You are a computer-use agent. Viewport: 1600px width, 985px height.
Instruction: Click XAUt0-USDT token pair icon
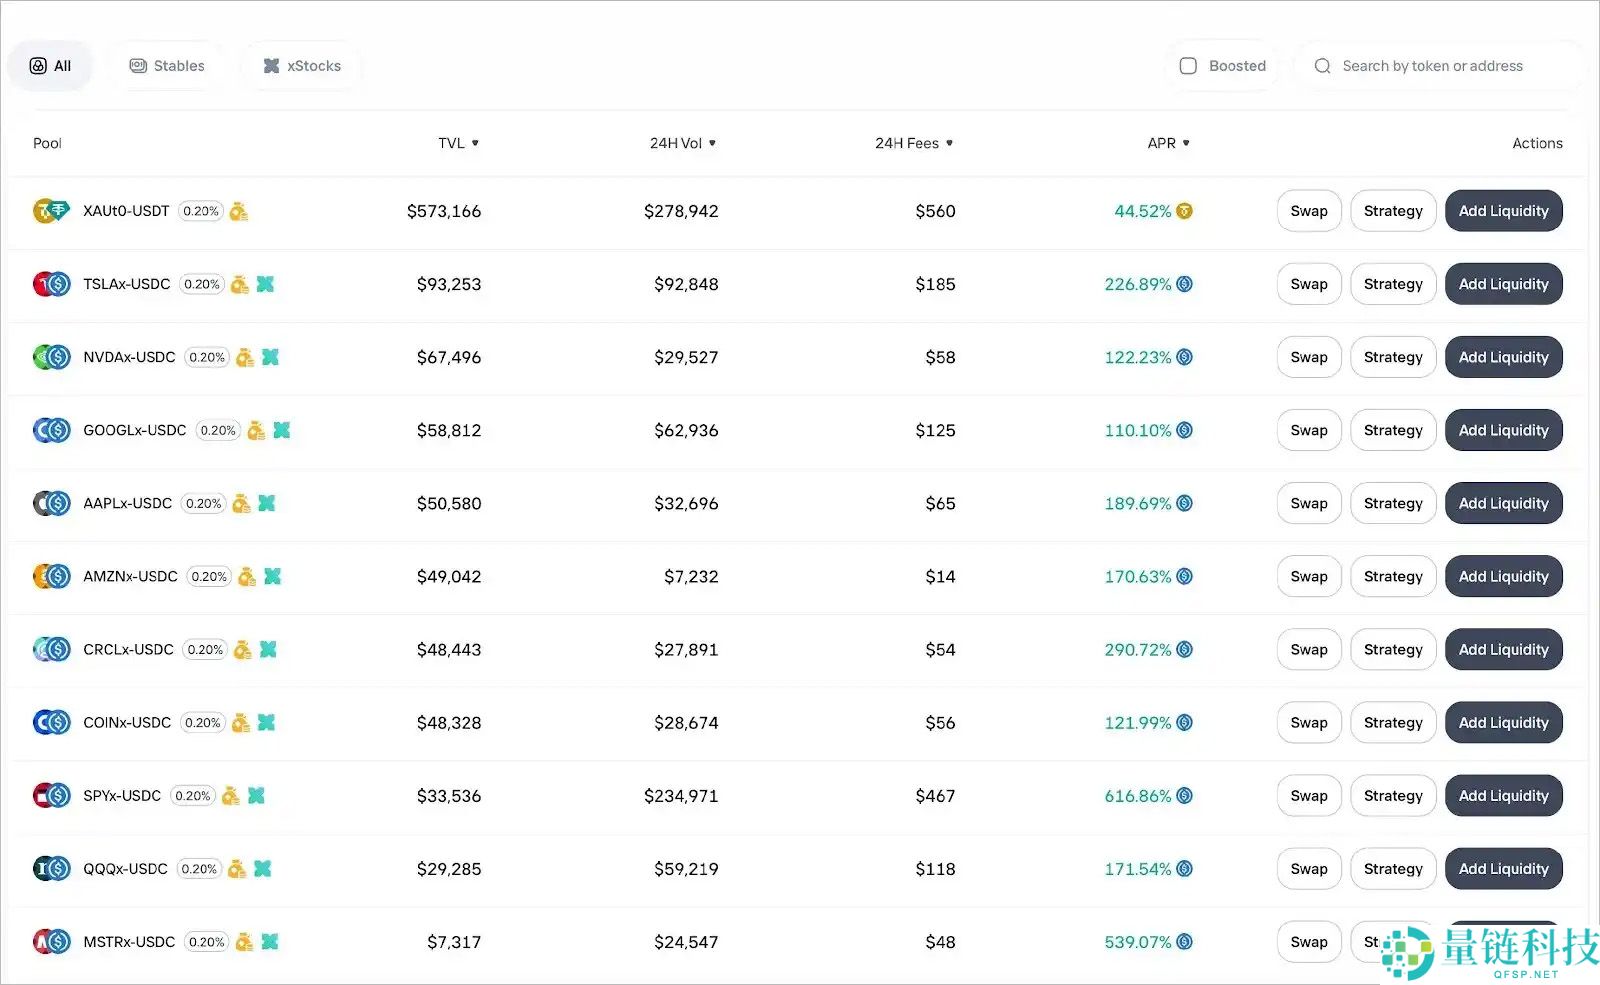[x=51, y=211]
